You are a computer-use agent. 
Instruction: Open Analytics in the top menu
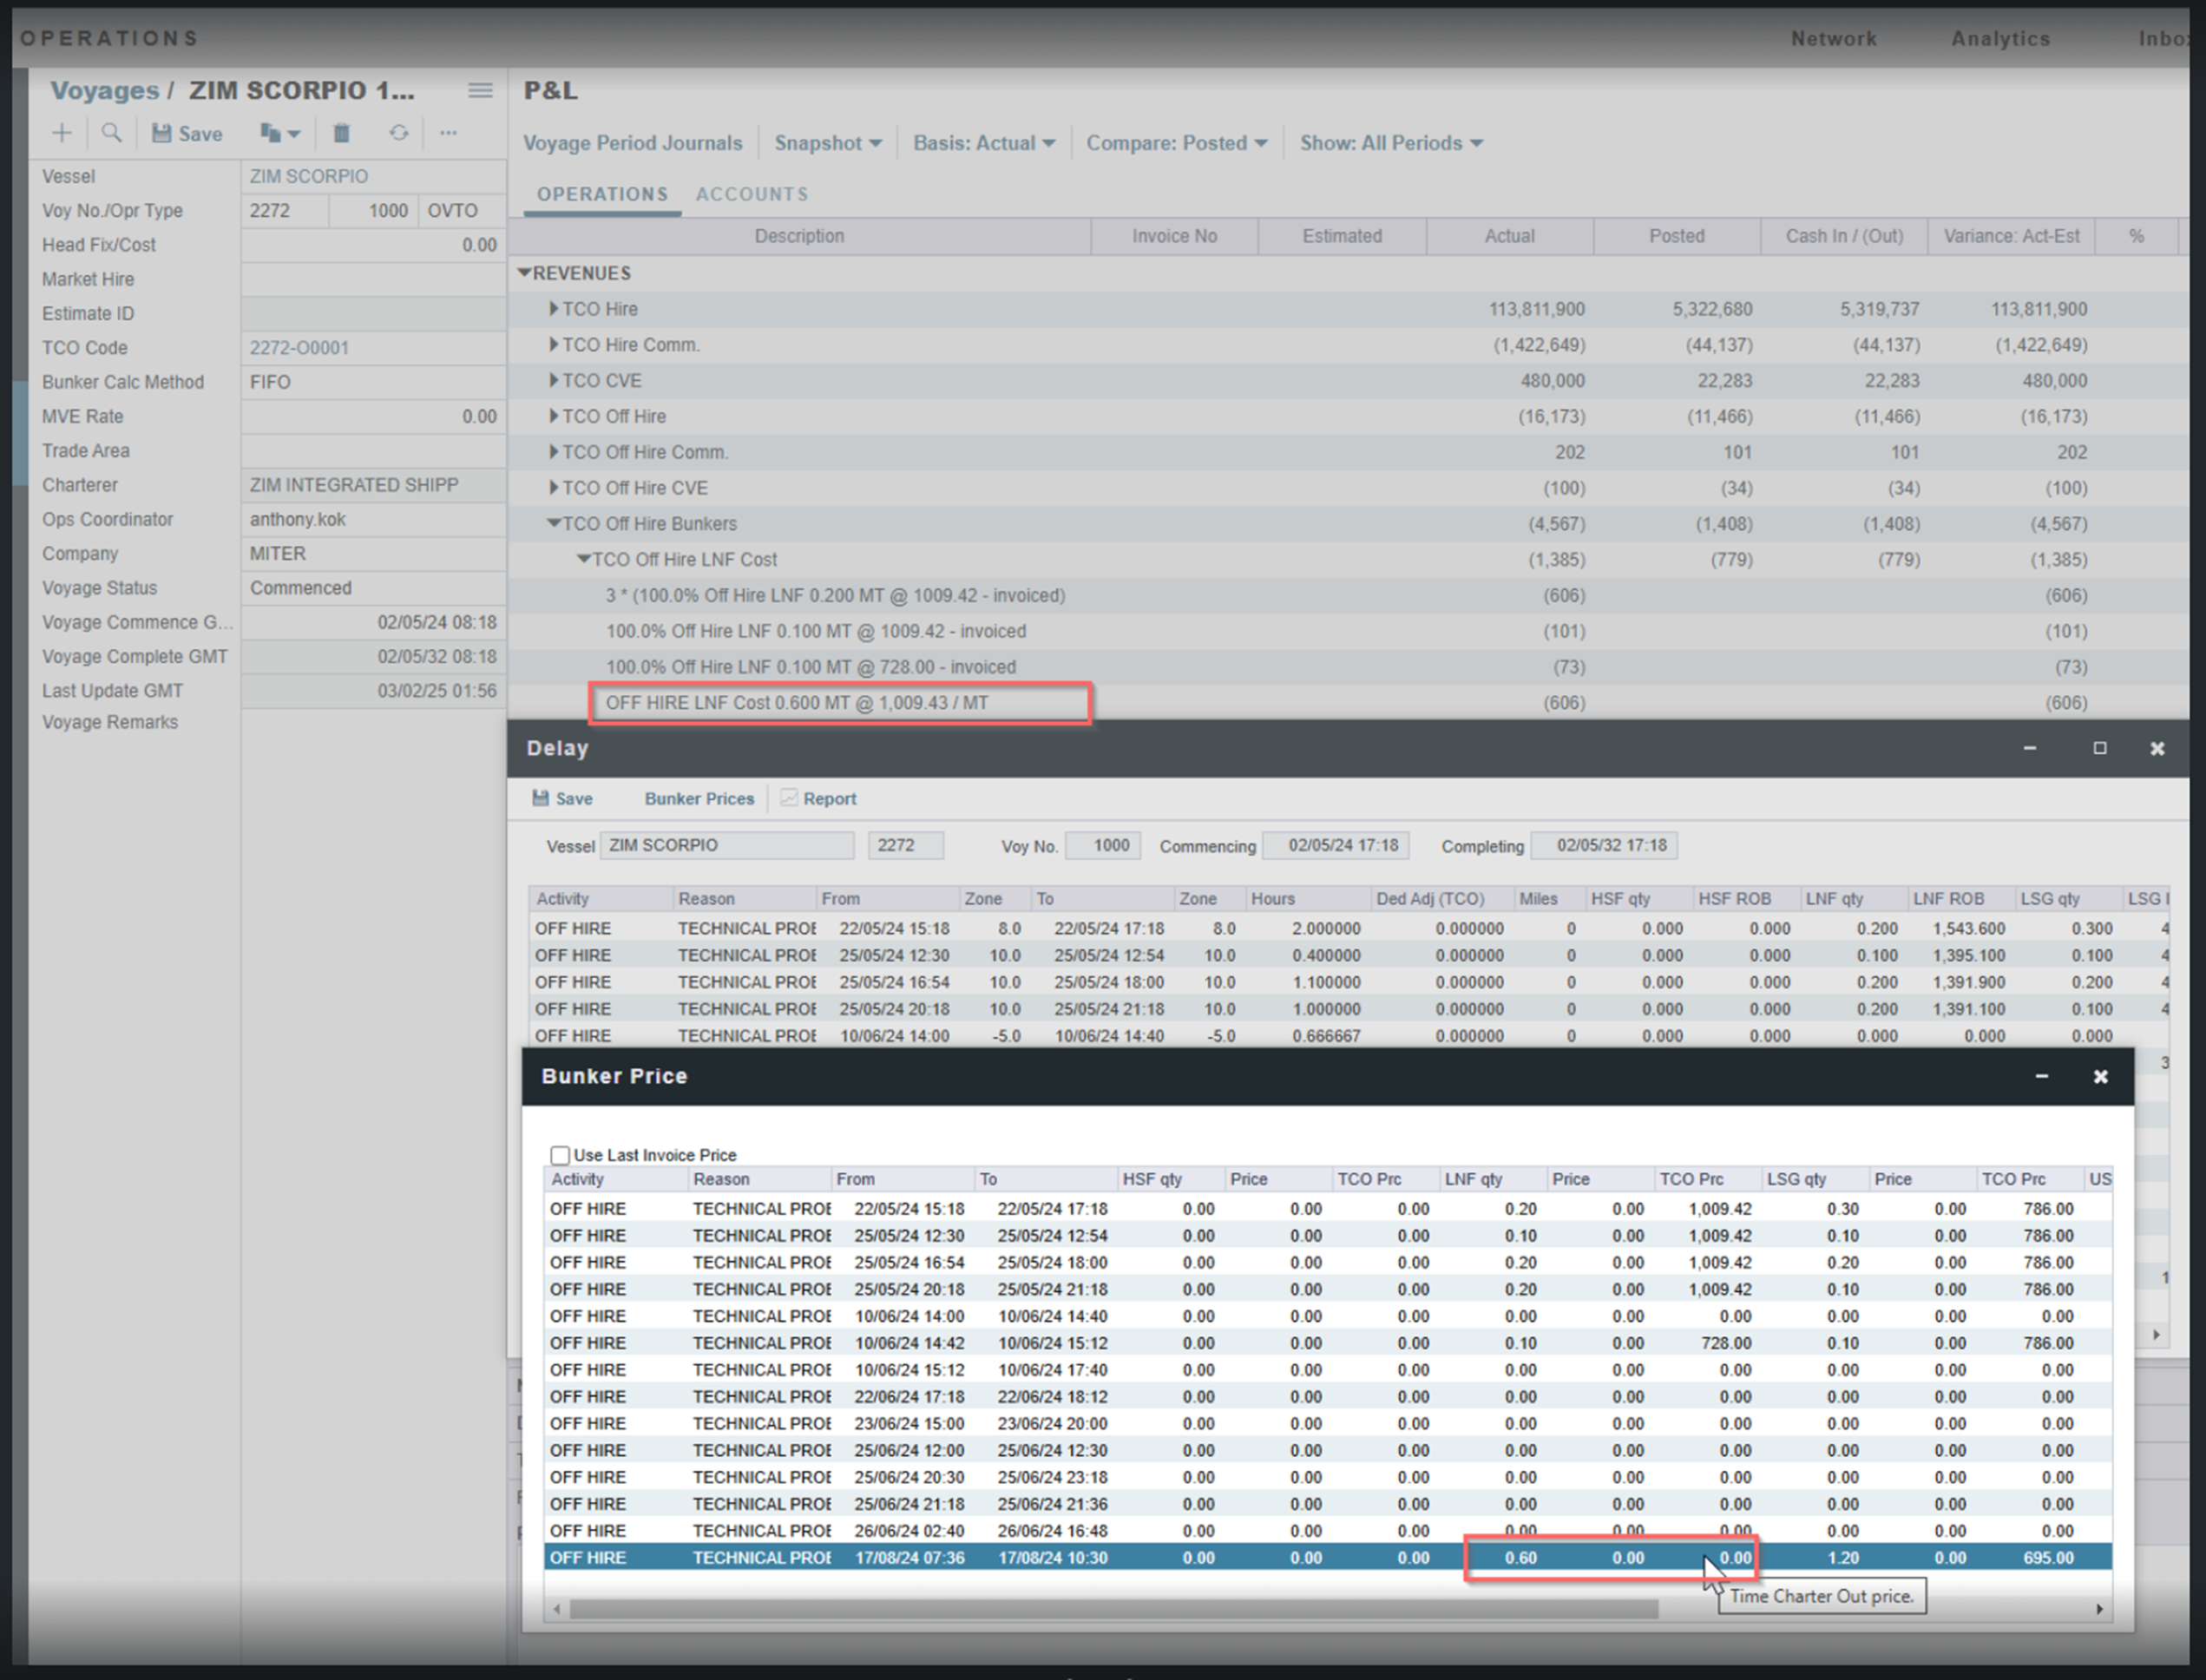click(x=2000, y=39)
